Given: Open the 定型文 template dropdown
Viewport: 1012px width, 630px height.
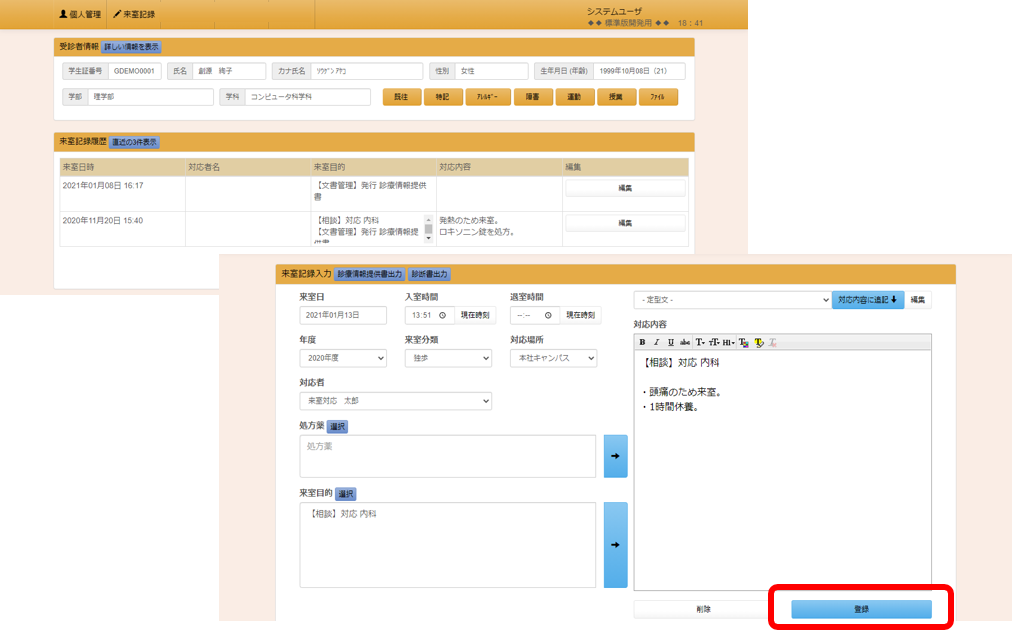Looking at the screenshot, I should [732, 299].
